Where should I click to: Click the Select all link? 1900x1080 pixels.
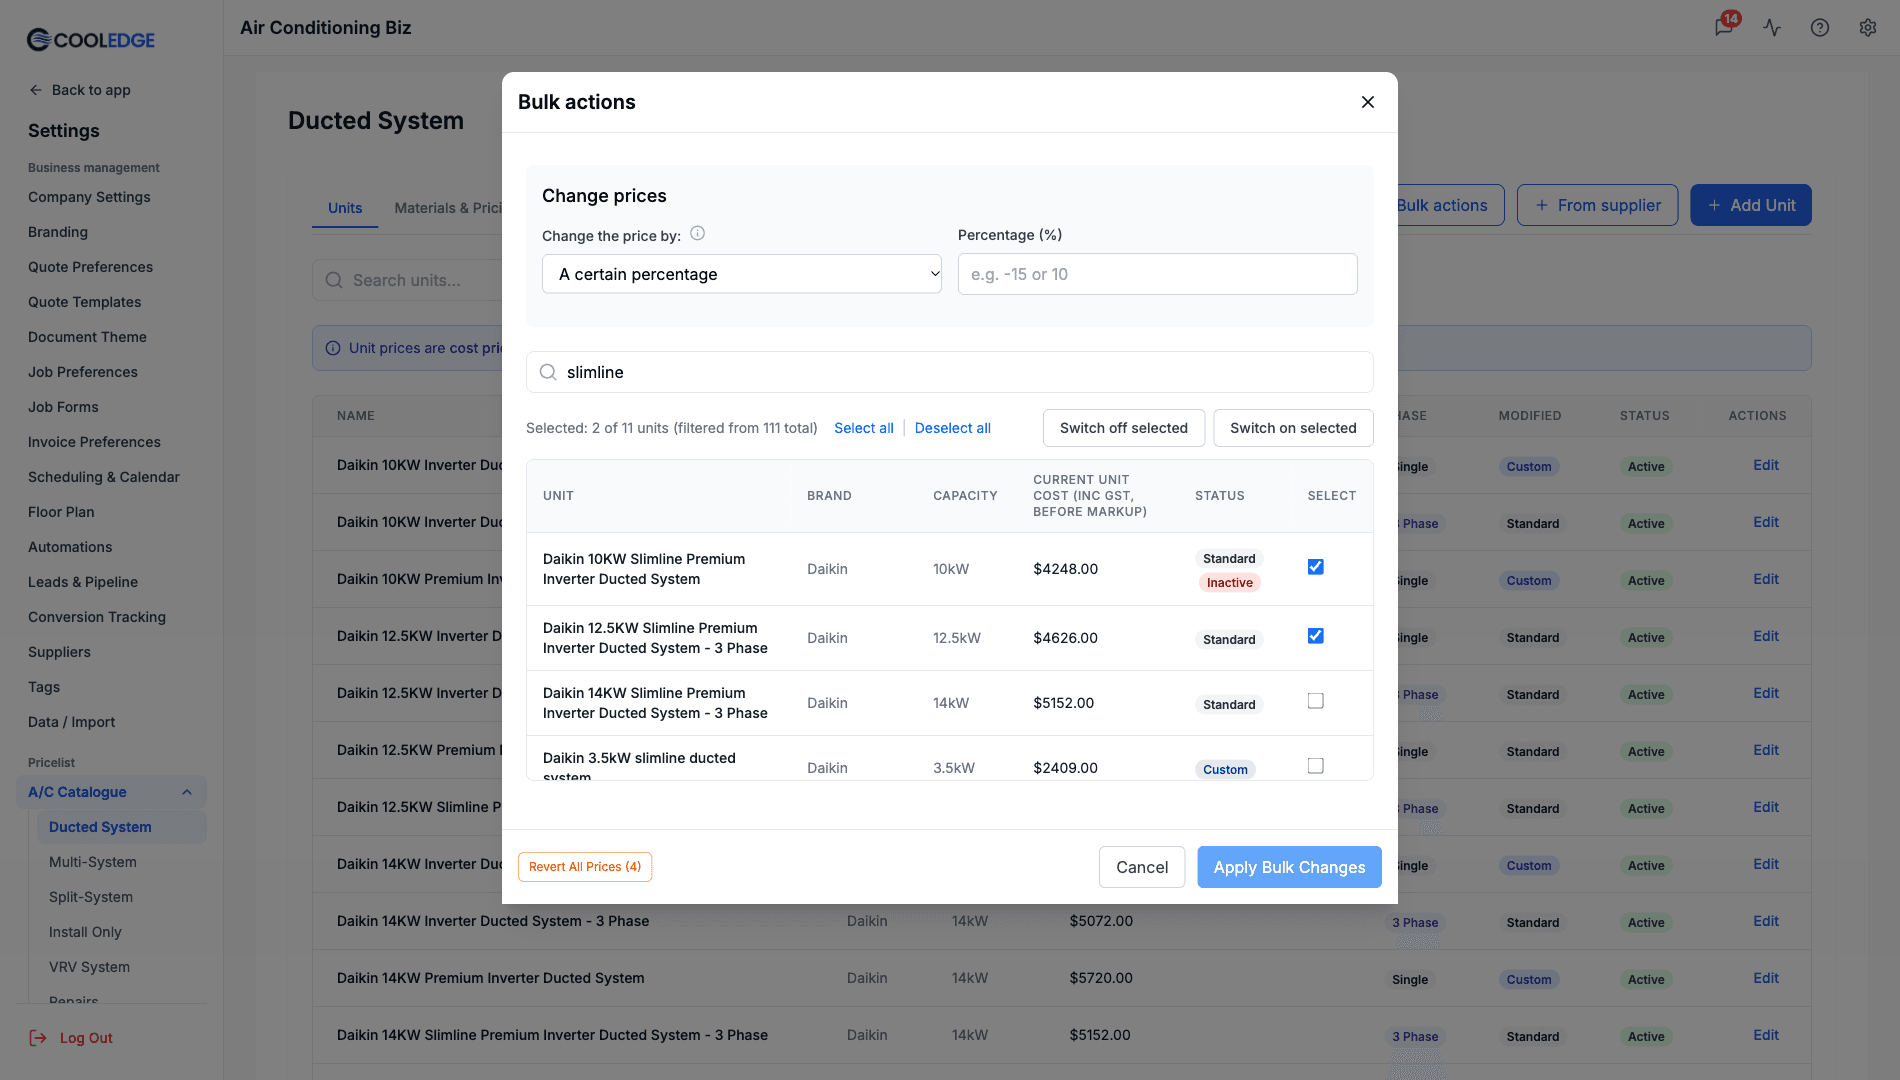[864, 428]
